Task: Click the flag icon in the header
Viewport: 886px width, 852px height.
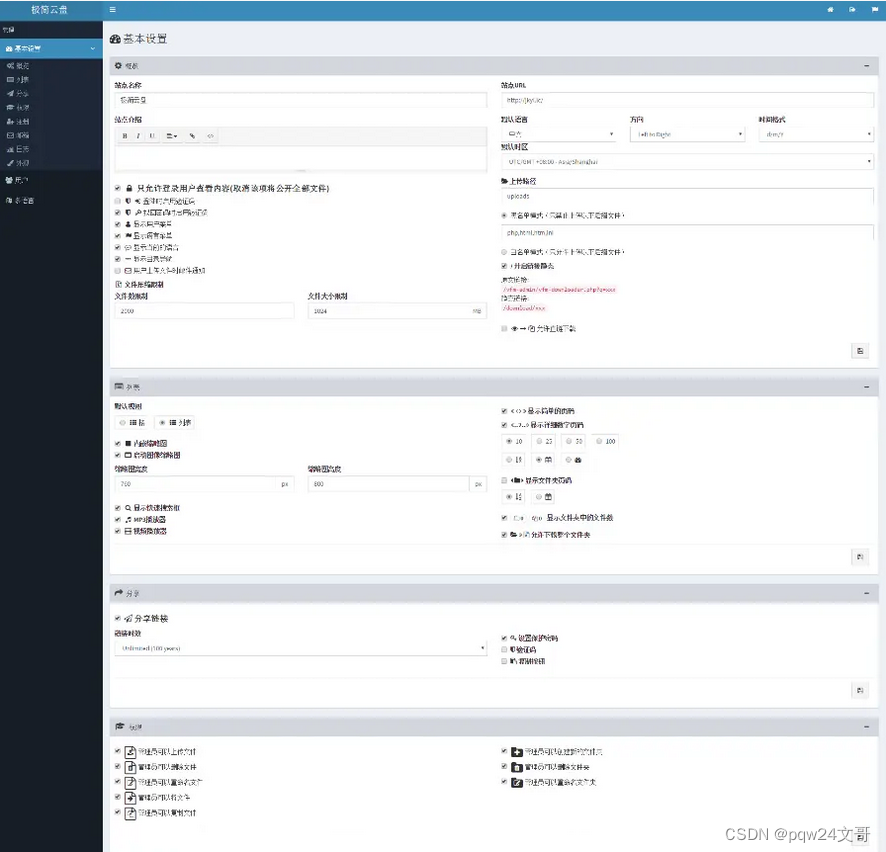Action: click(x=875, y=10)
